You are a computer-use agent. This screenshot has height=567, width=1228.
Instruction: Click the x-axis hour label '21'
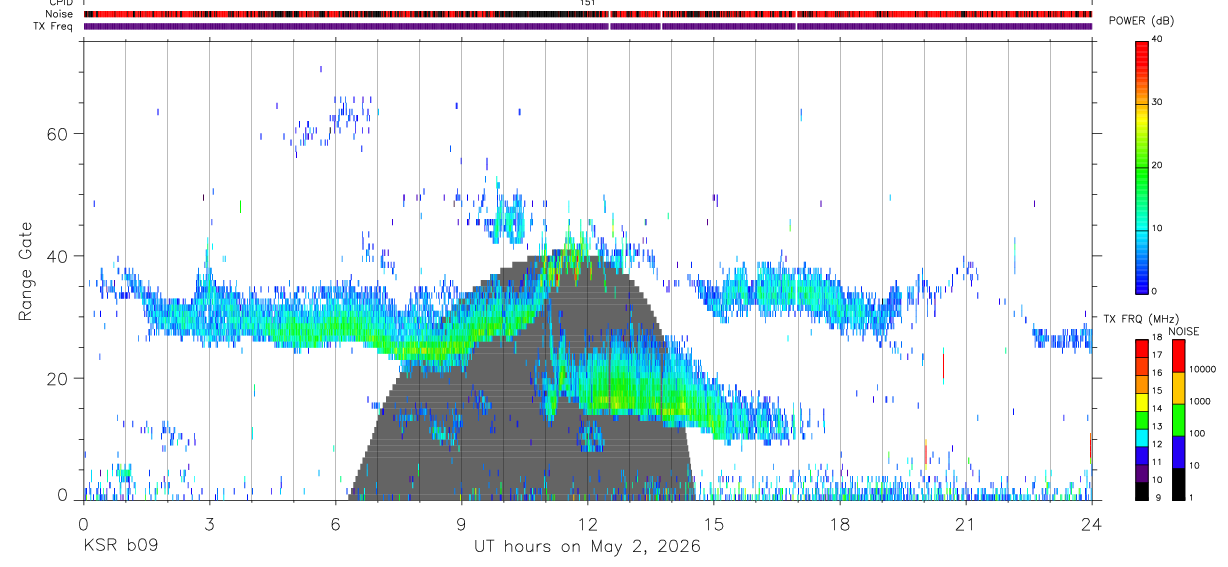click(x=965, y=523)
